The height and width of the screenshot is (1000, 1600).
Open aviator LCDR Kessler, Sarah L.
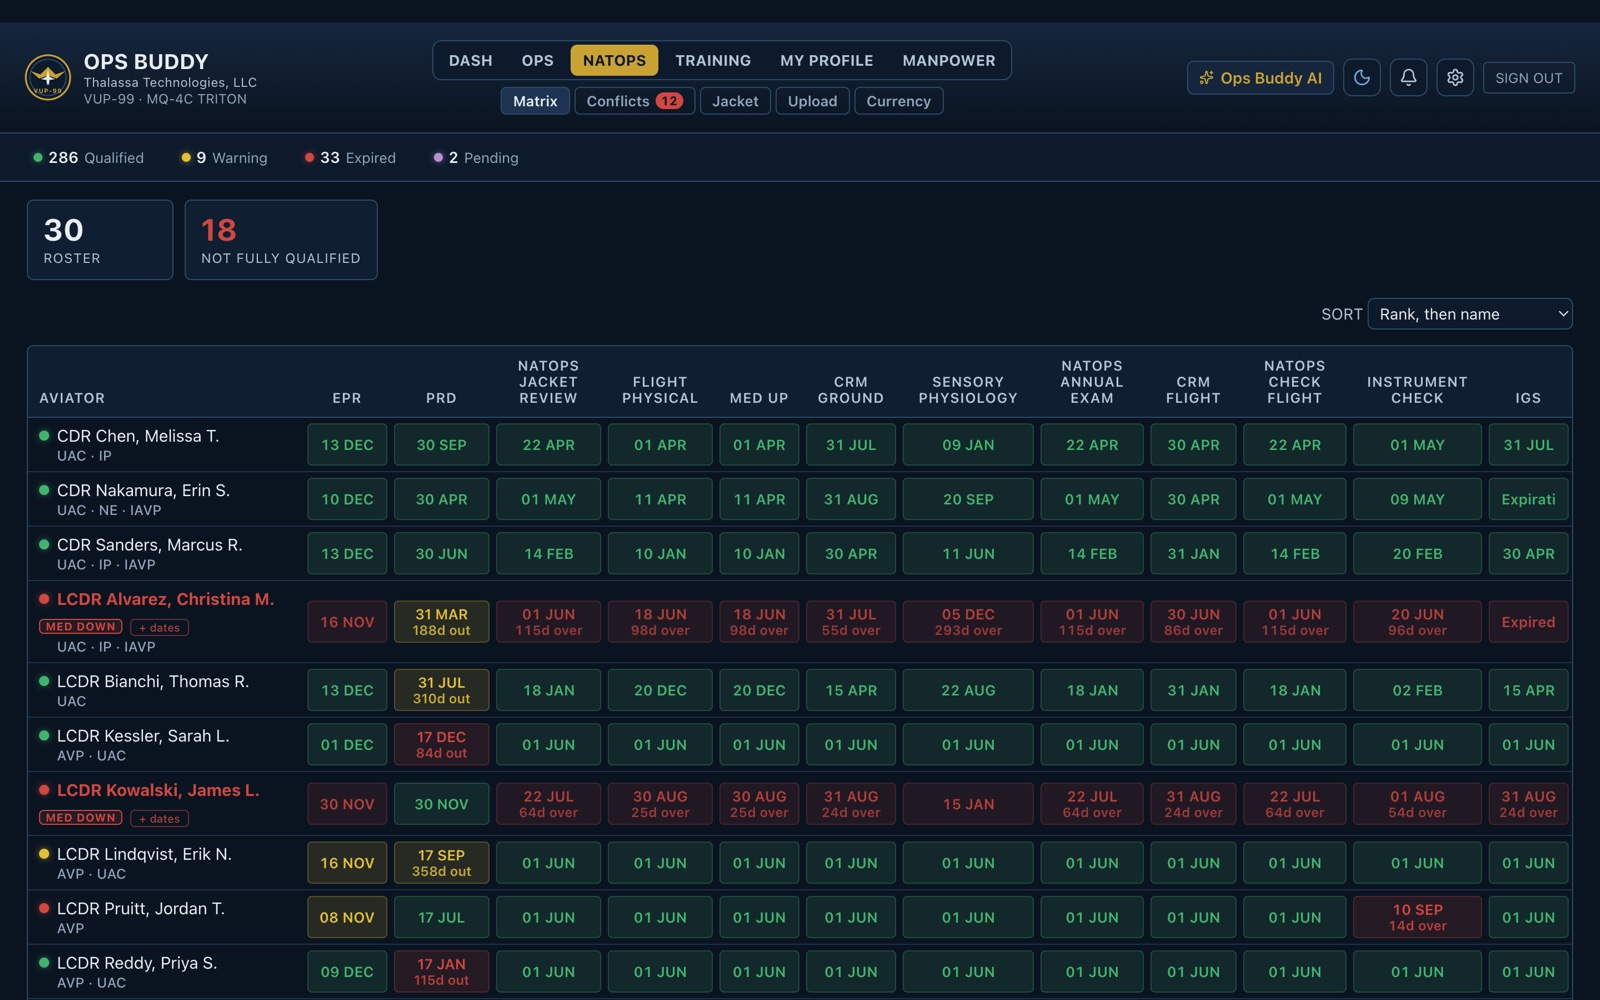tap(143, 736)
